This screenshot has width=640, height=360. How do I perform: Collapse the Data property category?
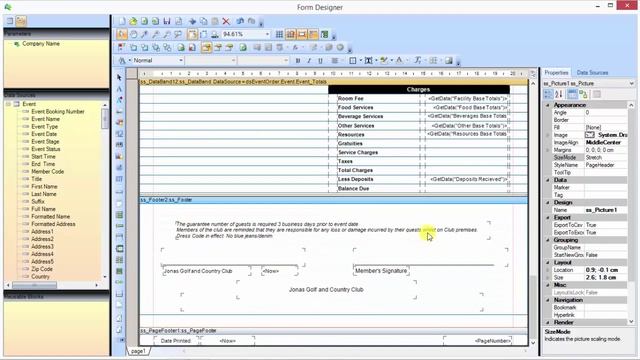pyautogui.click(x=548, y=180)
